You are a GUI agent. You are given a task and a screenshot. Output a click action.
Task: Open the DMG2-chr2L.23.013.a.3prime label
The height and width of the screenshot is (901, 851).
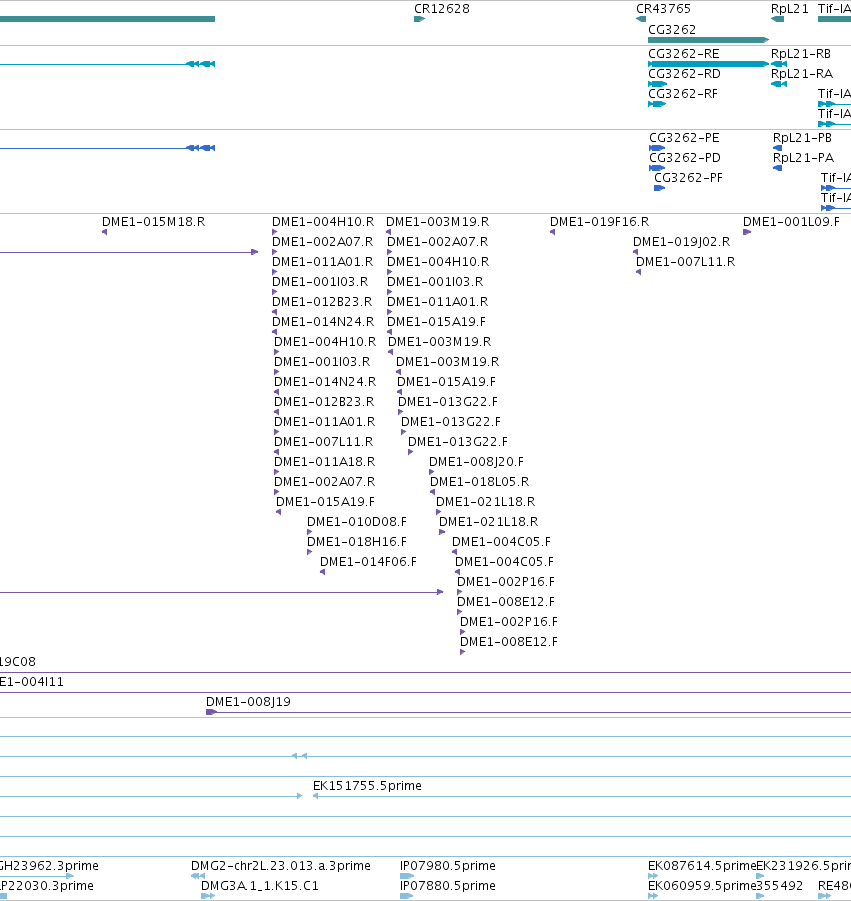click(x=281, y=866)
